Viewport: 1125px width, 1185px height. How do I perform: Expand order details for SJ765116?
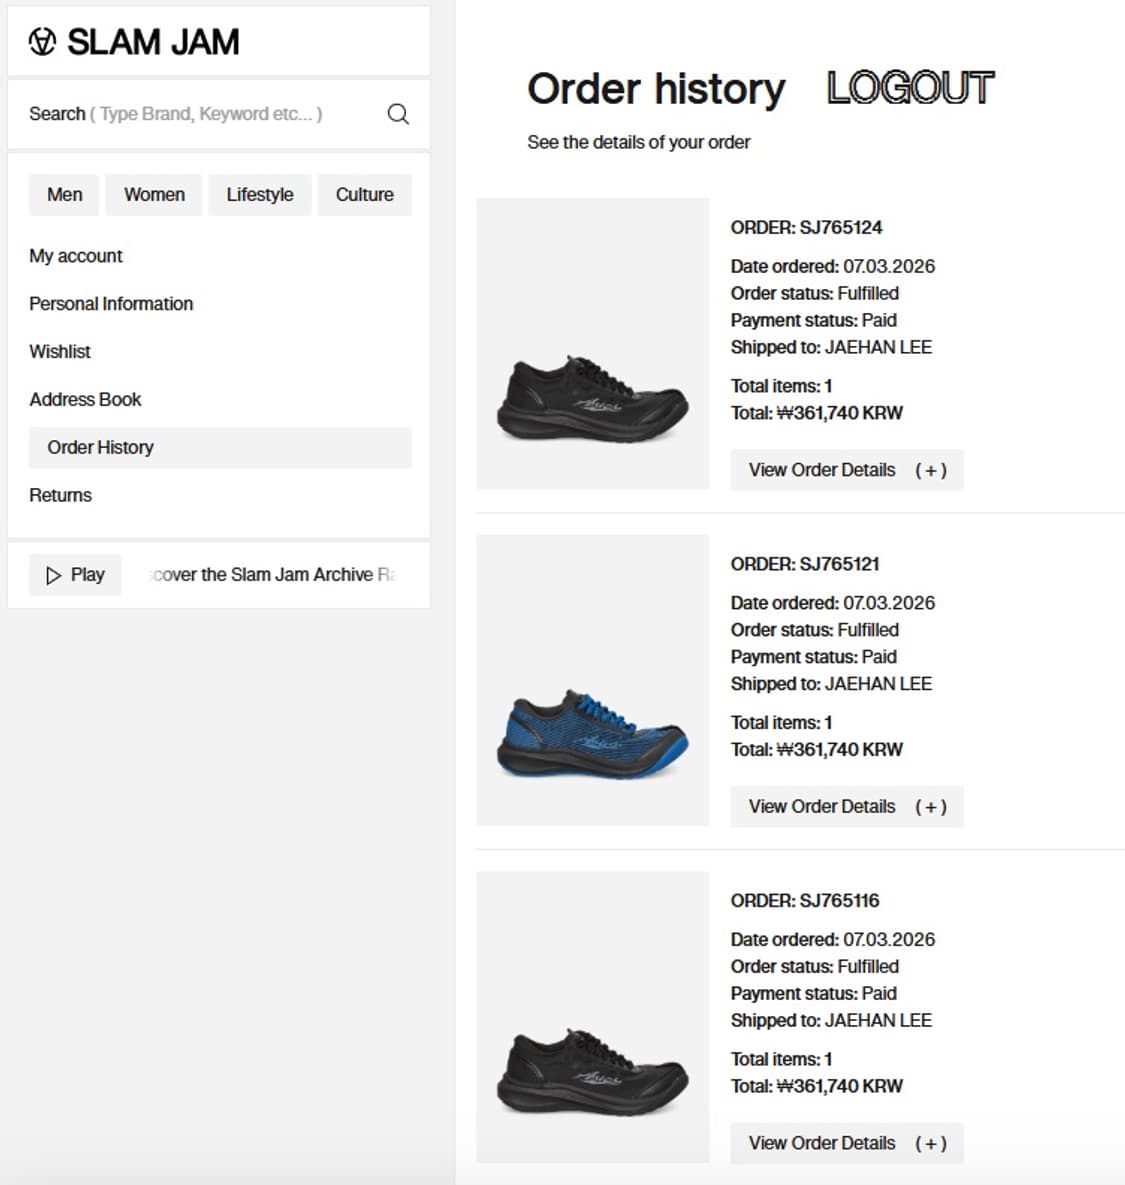(847, 1143)
